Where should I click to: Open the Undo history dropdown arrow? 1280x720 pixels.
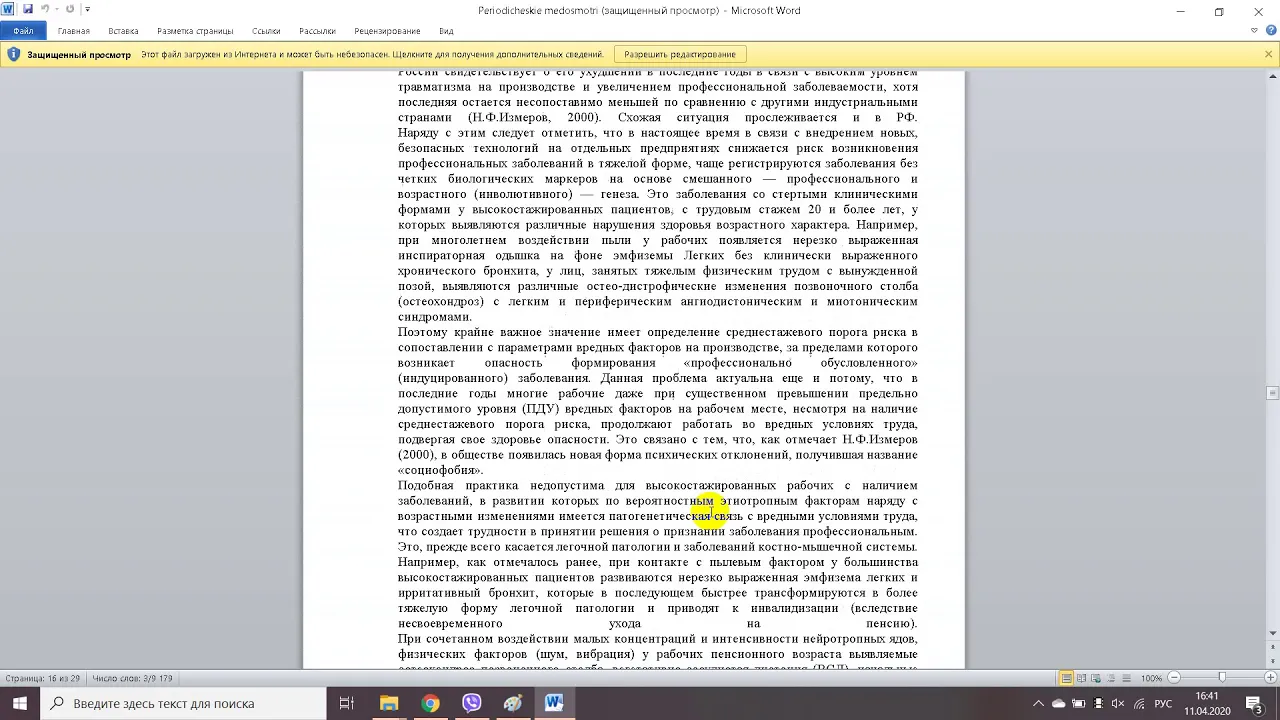(x=55, y=10)
